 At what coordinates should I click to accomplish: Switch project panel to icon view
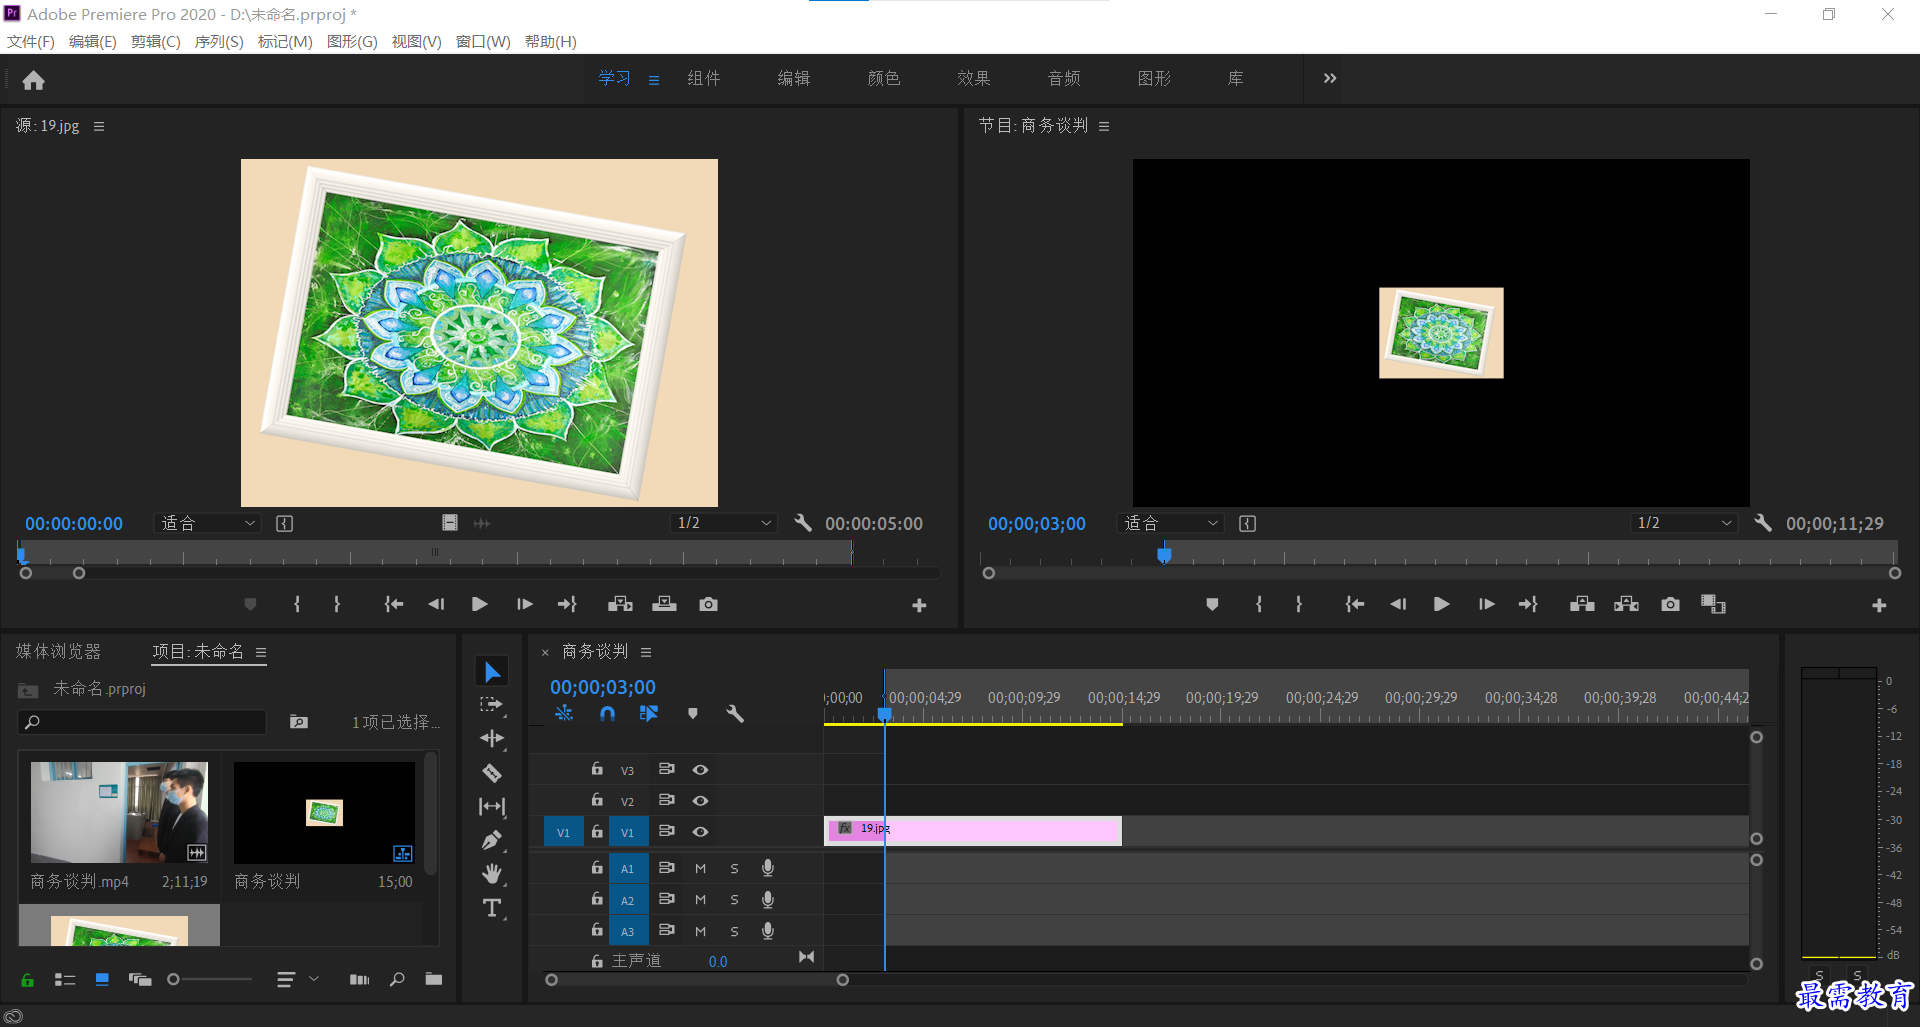(x=102, y=980)
